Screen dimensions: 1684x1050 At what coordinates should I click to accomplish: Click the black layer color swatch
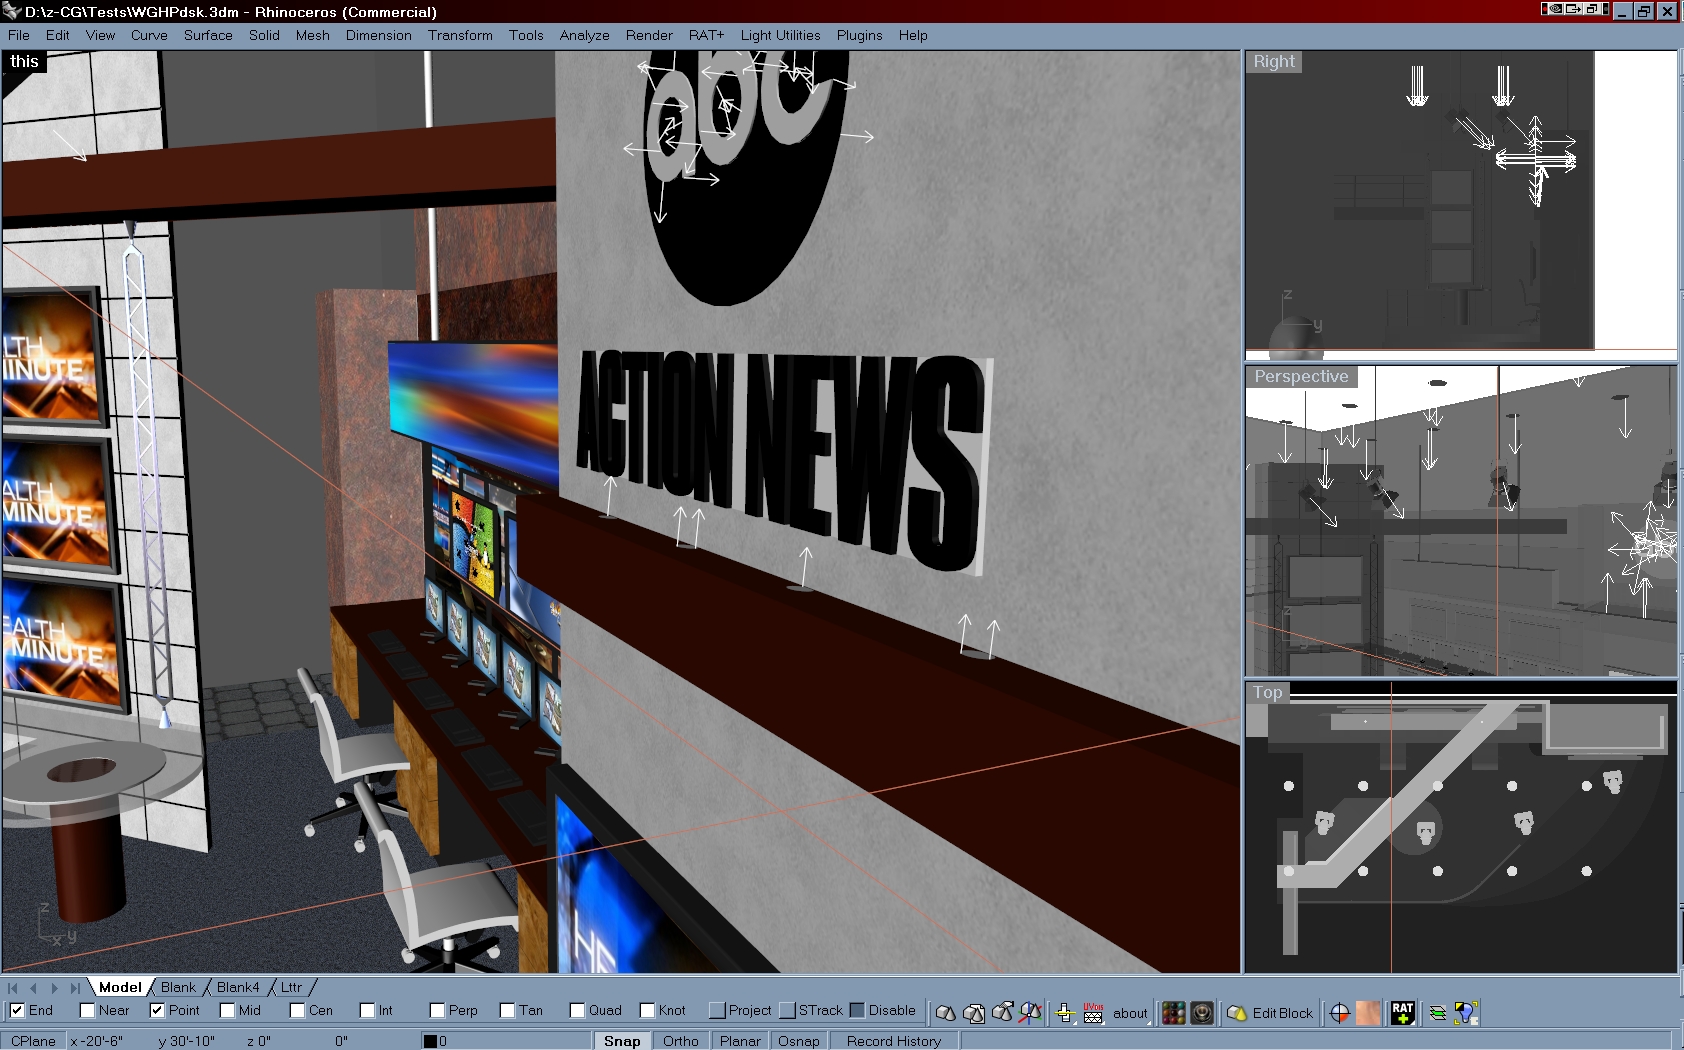pyautogui.click(x=430, y=1041)
